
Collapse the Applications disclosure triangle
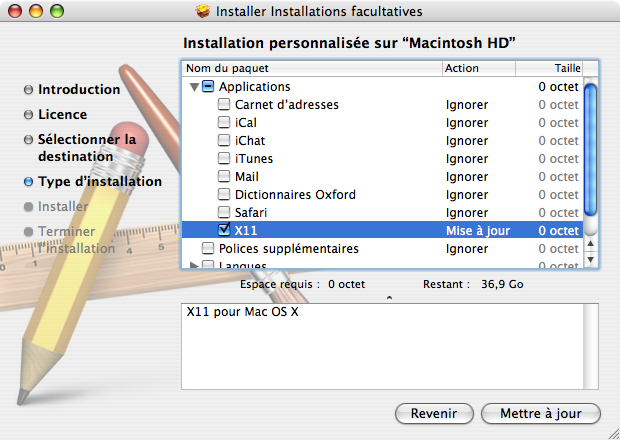pyautogui.click(x=193, y=87)
